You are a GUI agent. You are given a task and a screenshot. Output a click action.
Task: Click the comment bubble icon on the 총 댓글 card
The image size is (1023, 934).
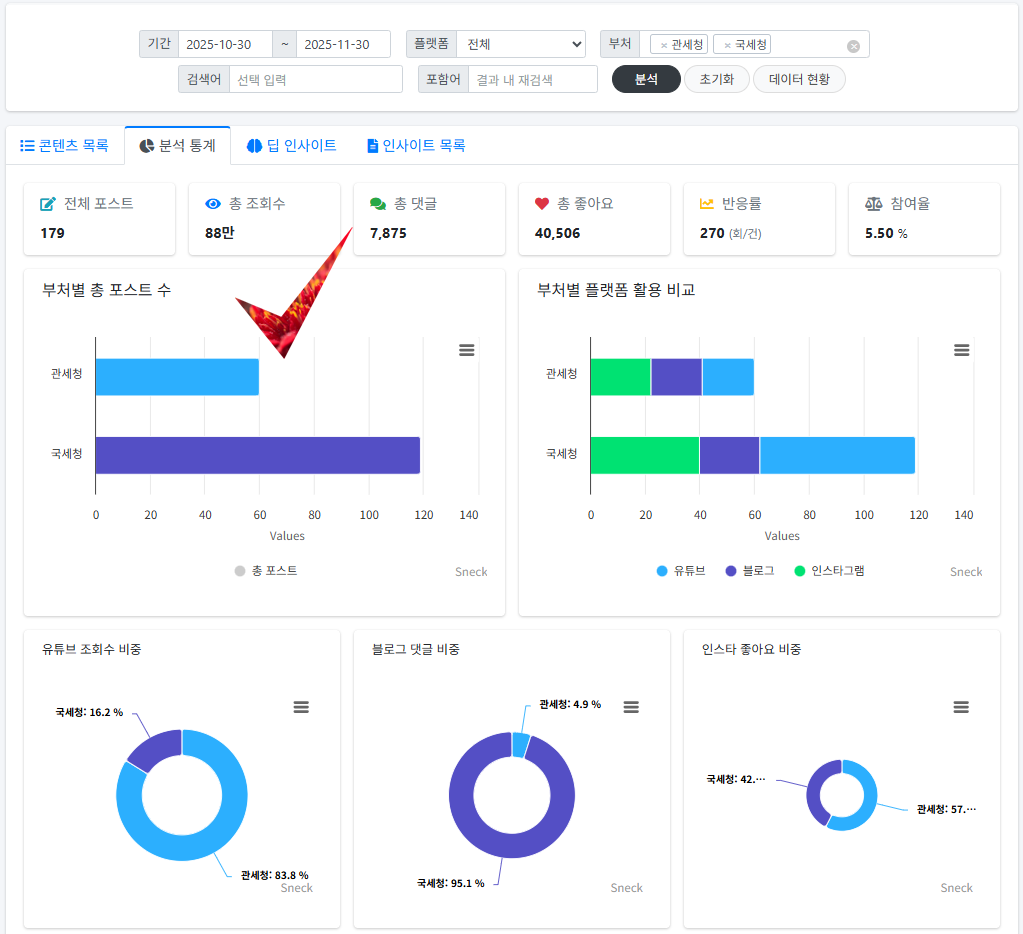click(376, 203)
